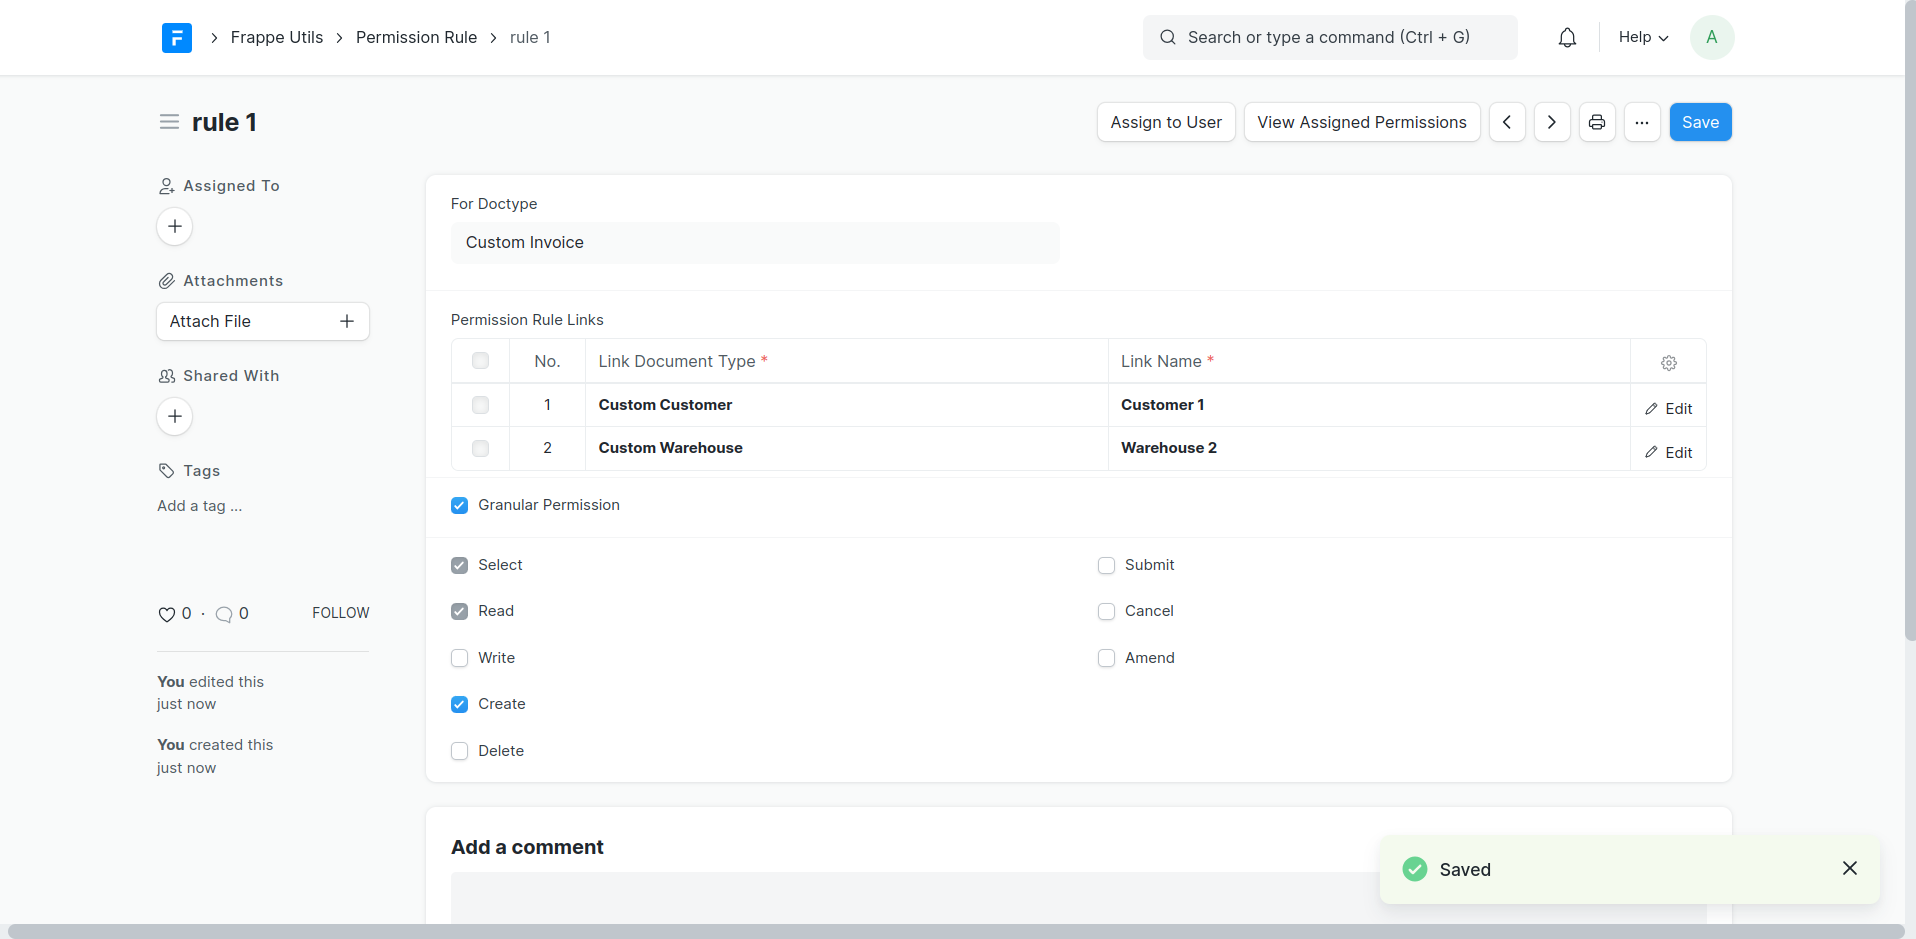
Task: Open the three-dots more actions menu
Action: pos(1642,122)
